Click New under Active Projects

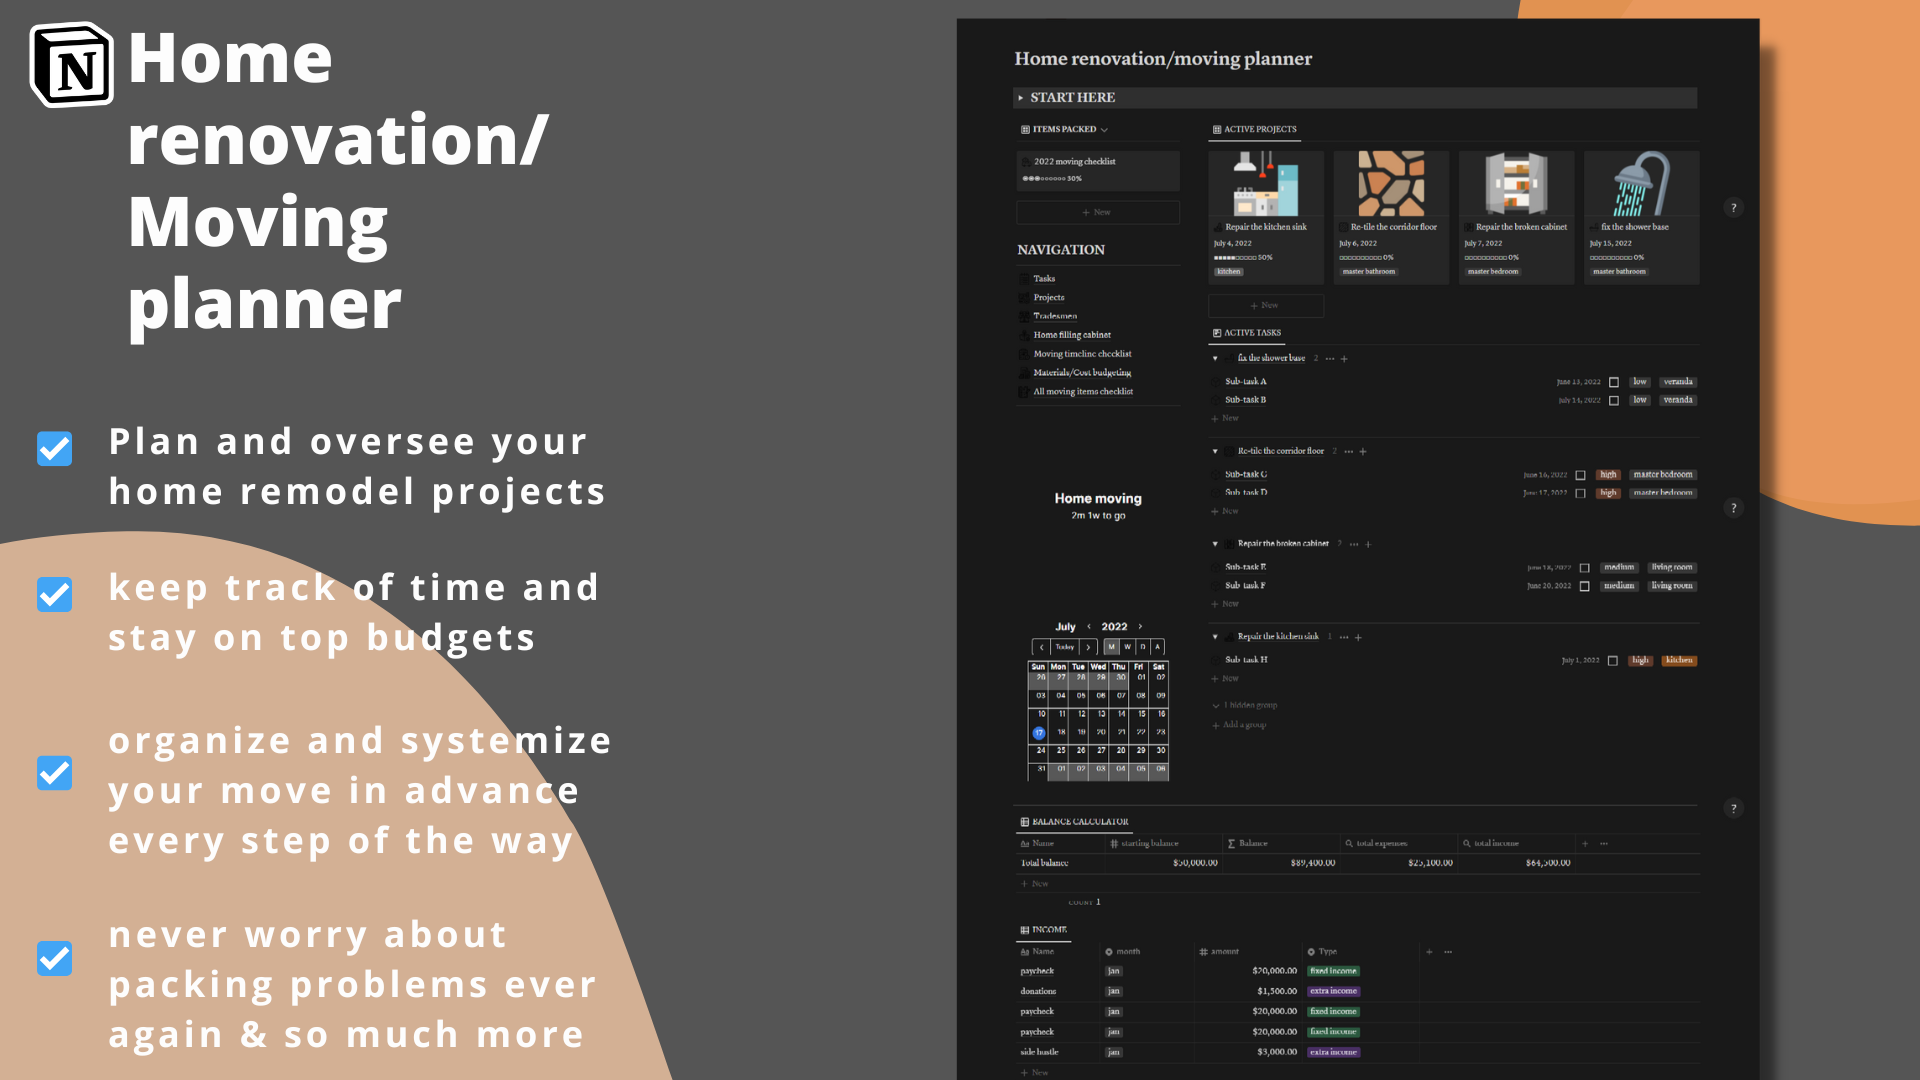(1265, 305)
